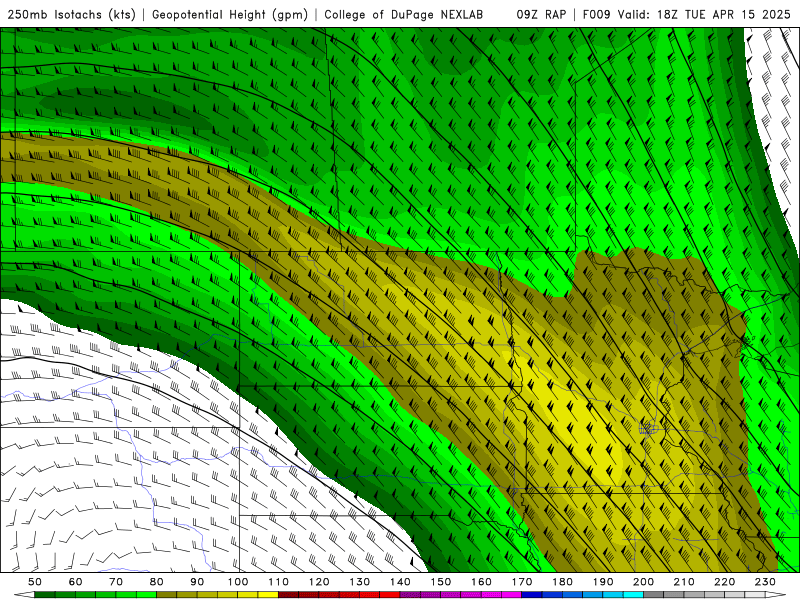
Task: Click the 190 label on the color scale
Action: click(603, 582)
